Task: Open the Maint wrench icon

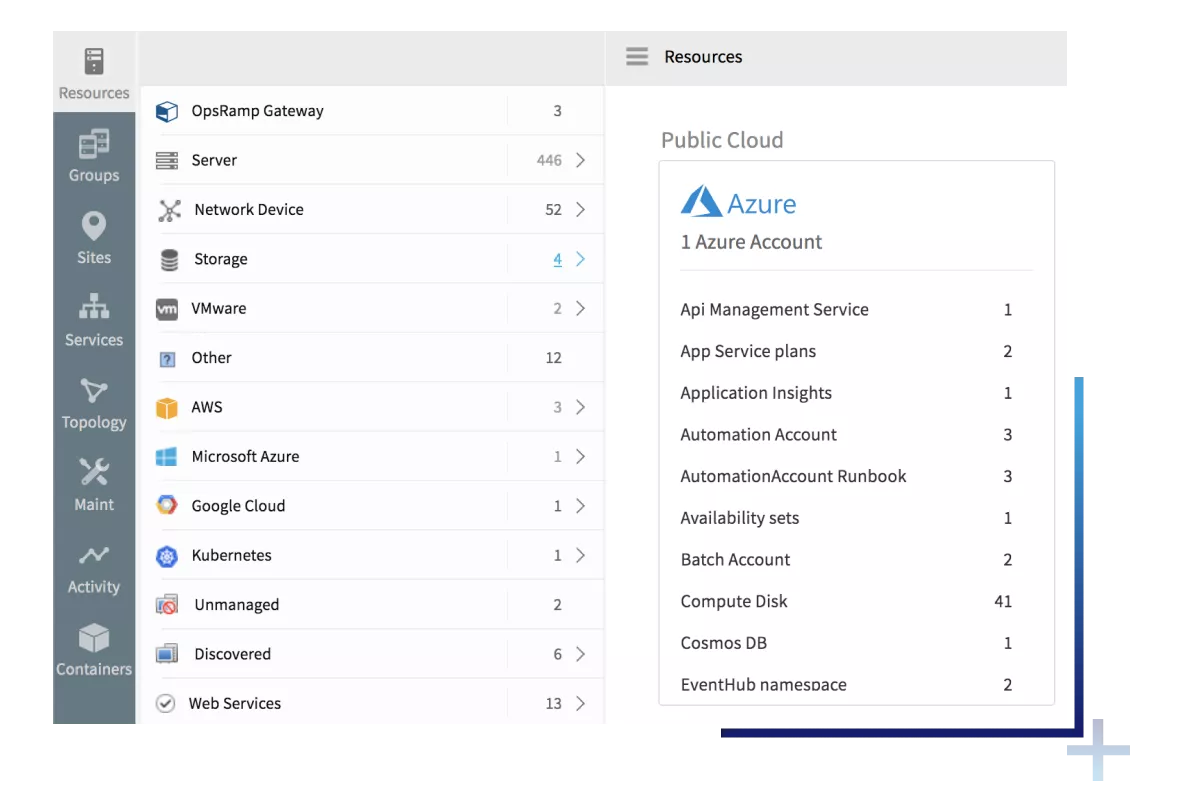Action: (94, 472)
